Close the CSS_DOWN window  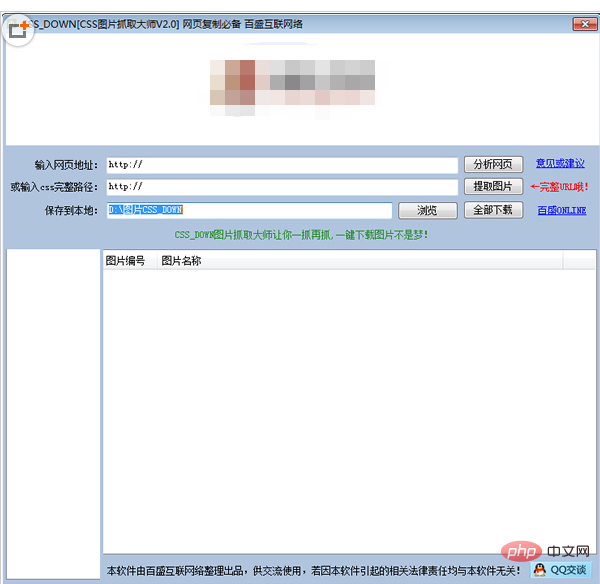(585, 24)
